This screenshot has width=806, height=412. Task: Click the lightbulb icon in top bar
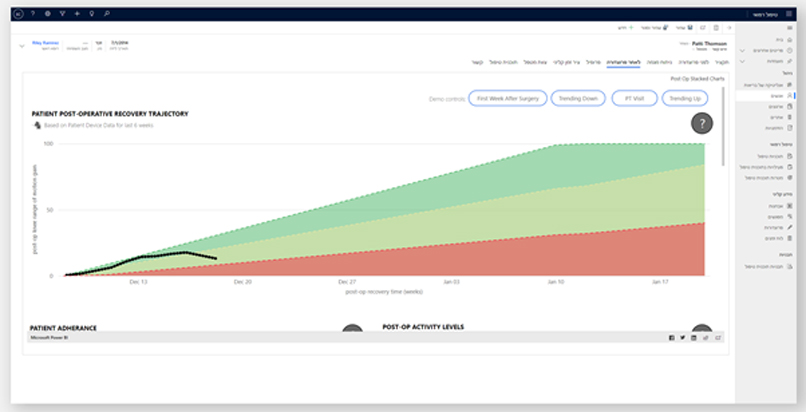click(92, 14)
